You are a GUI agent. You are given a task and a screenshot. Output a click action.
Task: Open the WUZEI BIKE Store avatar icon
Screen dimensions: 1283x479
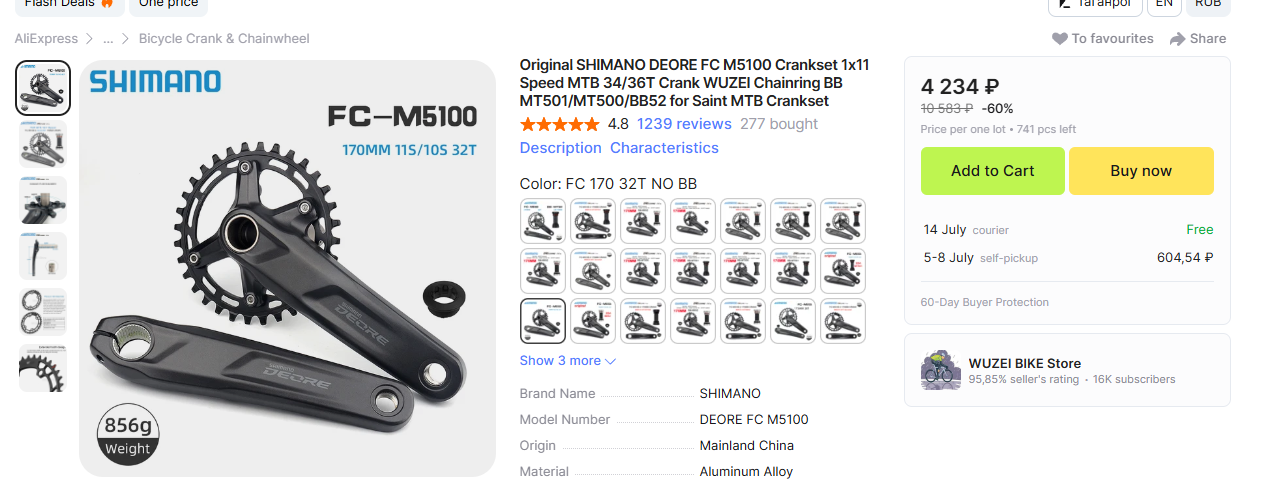[x=941, y=370]
